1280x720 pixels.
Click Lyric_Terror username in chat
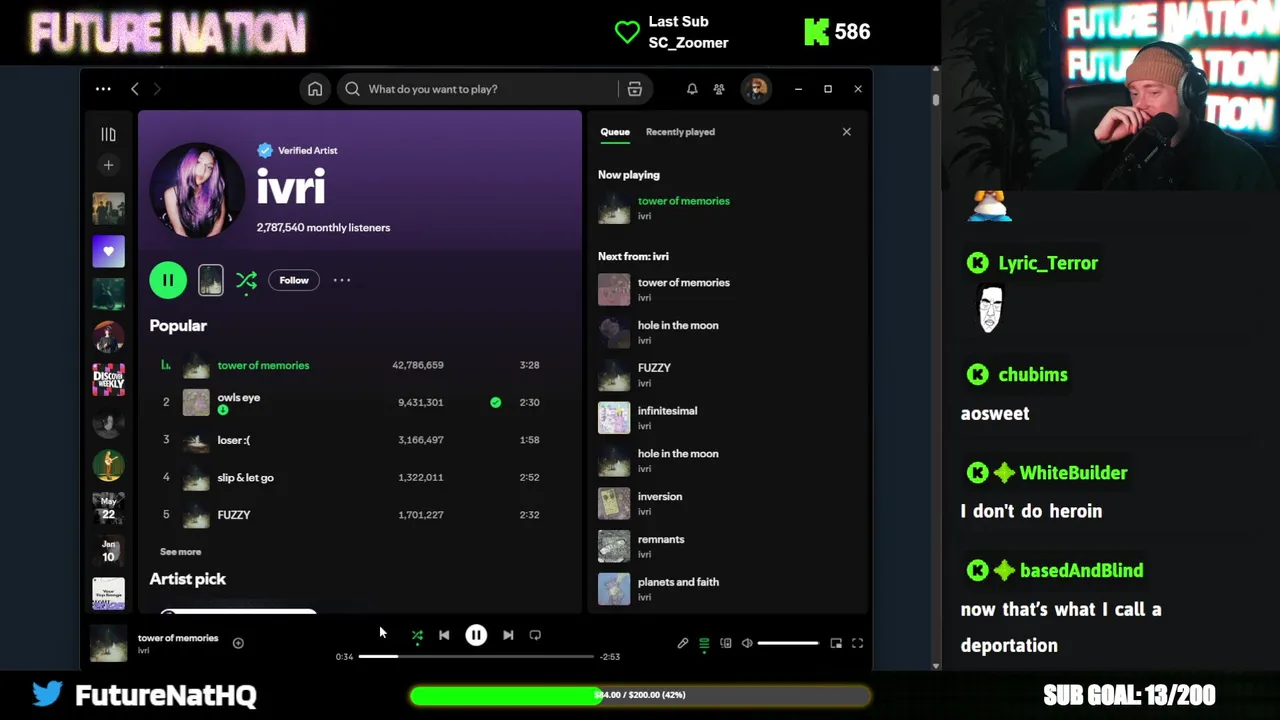pyautogui.click(x=1048, y=263)
